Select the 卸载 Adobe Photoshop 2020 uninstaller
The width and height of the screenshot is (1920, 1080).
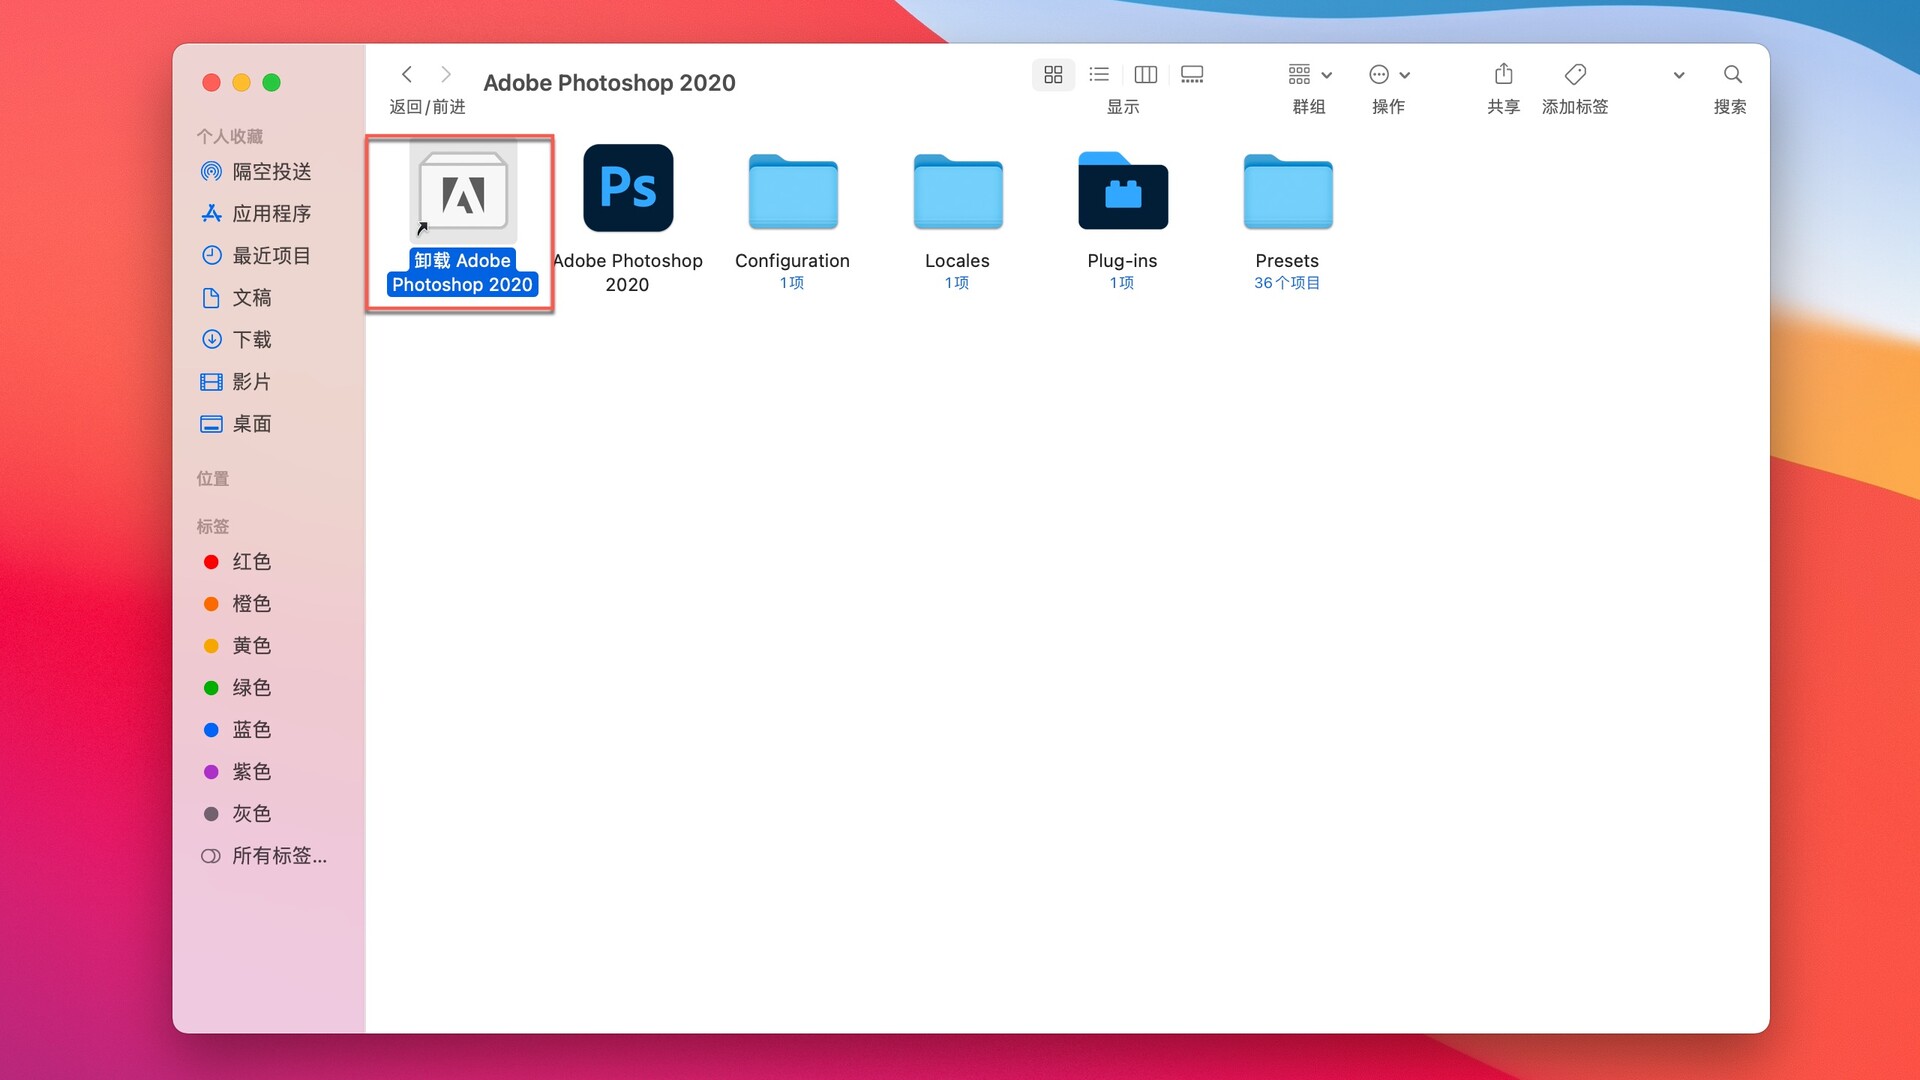point(461,195)
